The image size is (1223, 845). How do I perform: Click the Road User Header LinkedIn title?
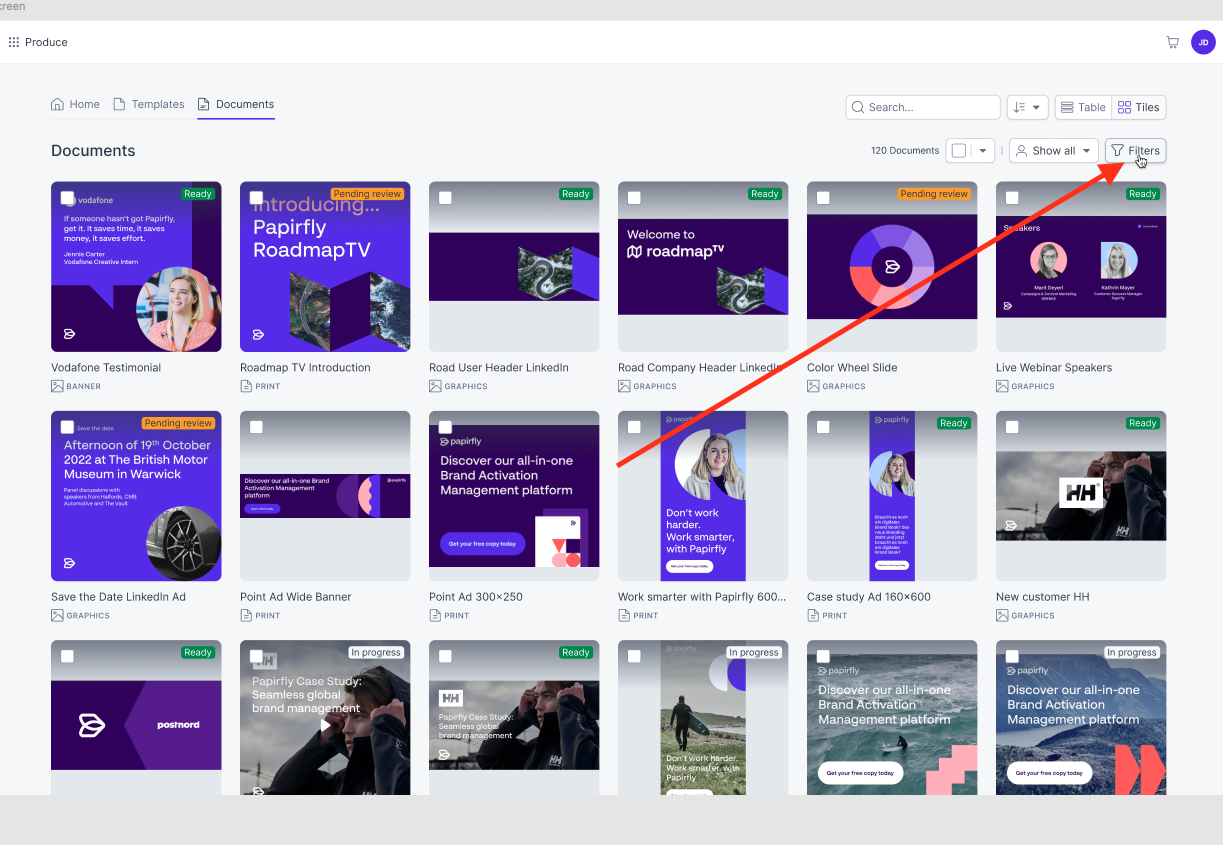tap(499, 368)
